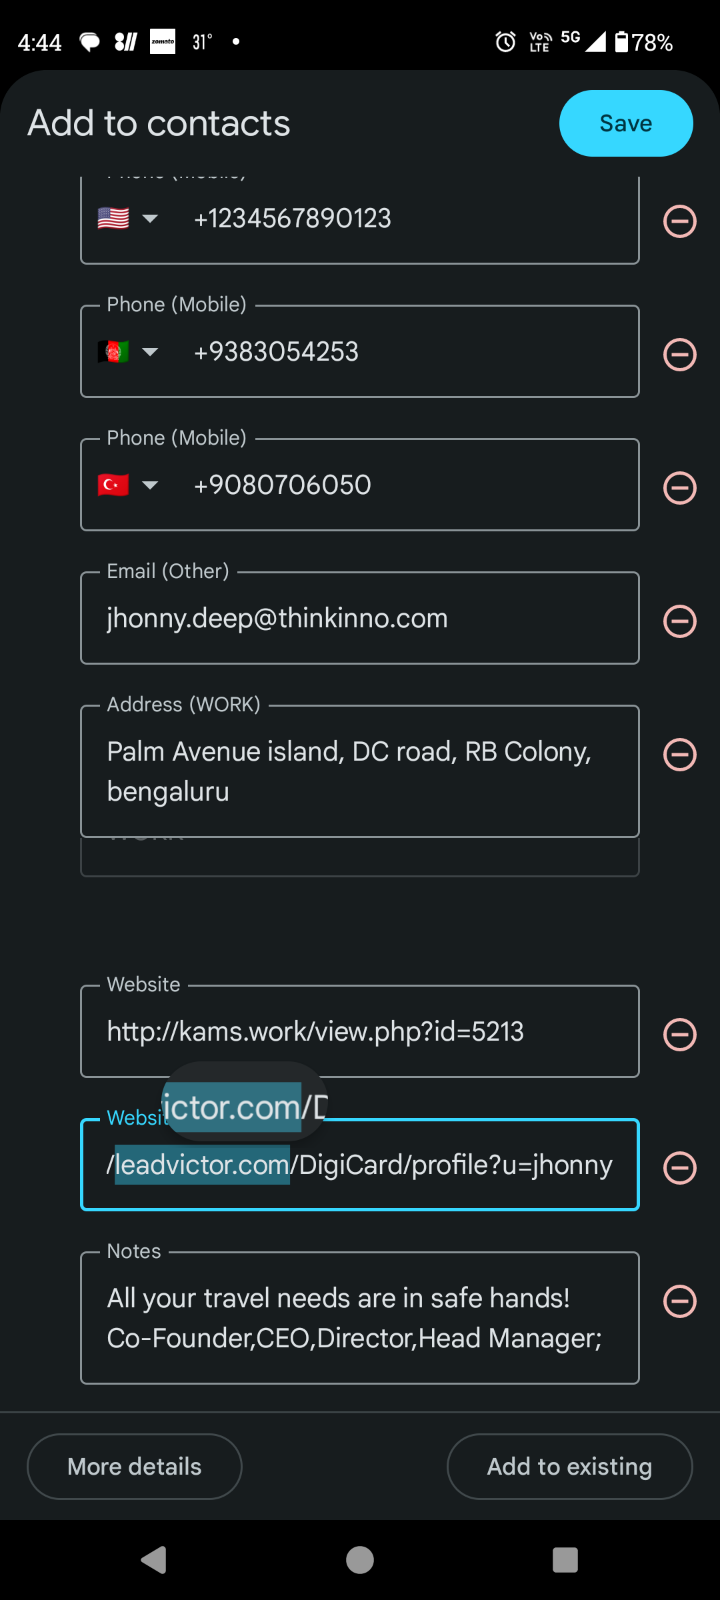Remove the kams.work website entry
Viewport: 720px width, 1600px height.
point(680,1034)
